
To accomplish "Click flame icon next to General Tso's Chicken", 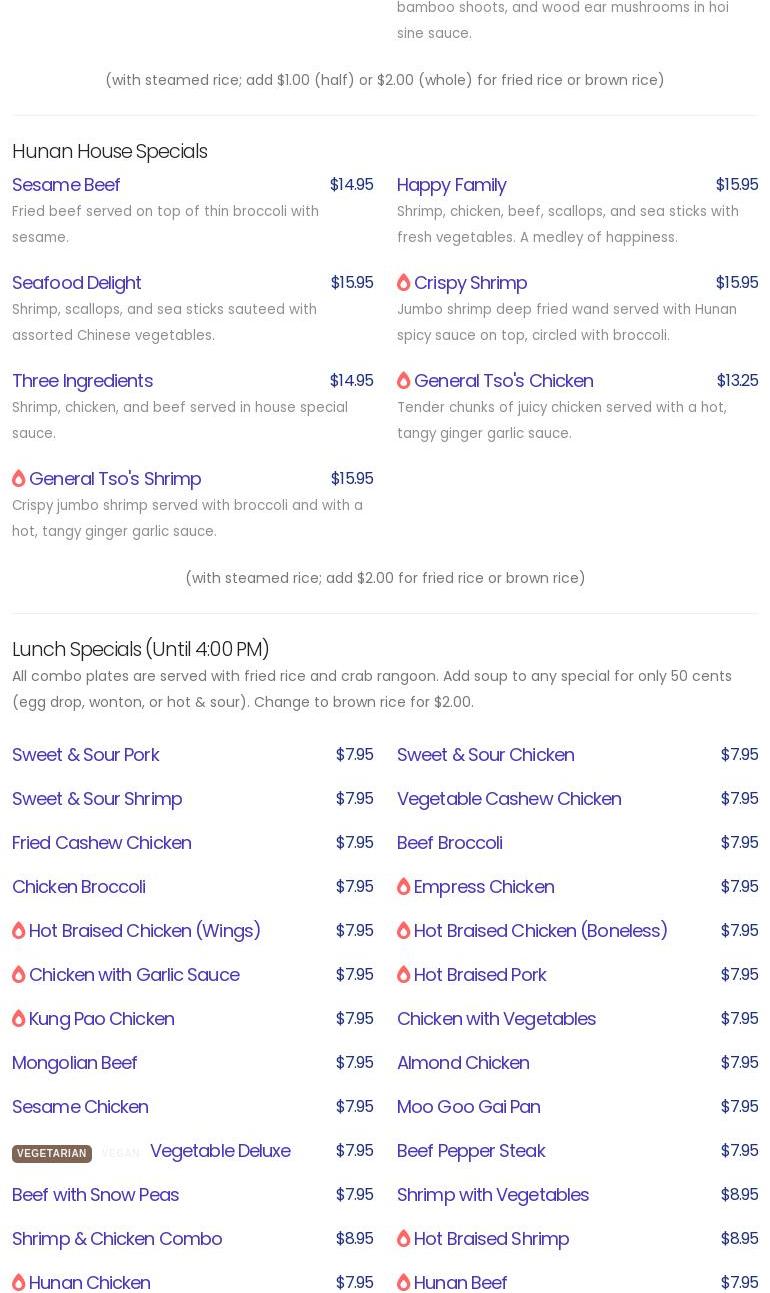I will pos(404,381).
